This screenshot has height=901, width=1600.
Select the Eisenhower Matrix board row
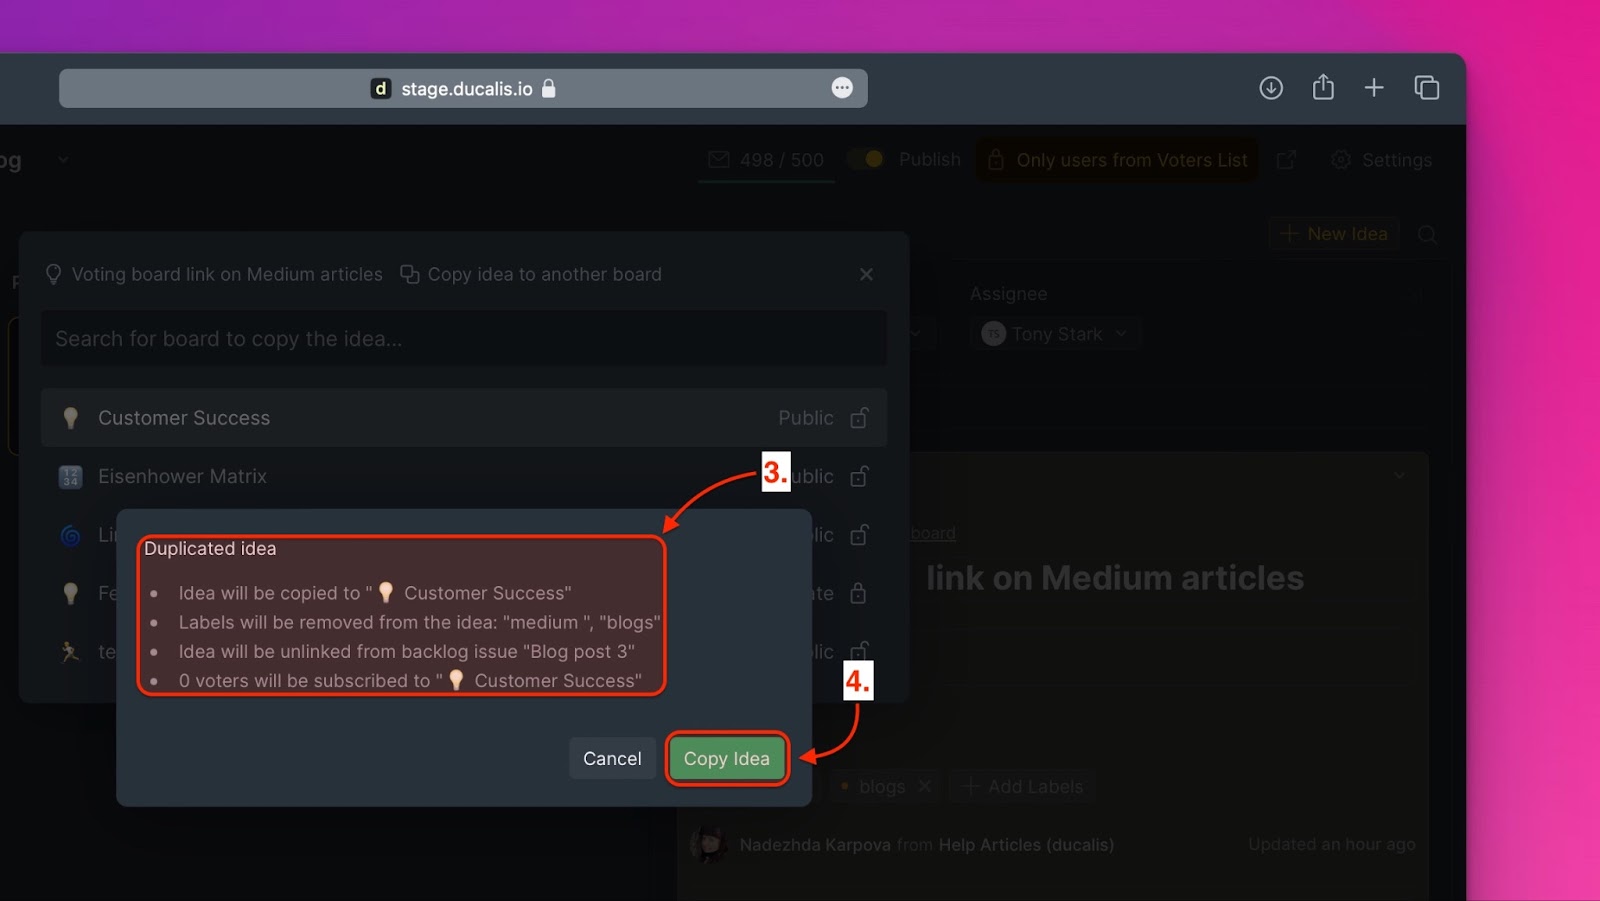464,477
